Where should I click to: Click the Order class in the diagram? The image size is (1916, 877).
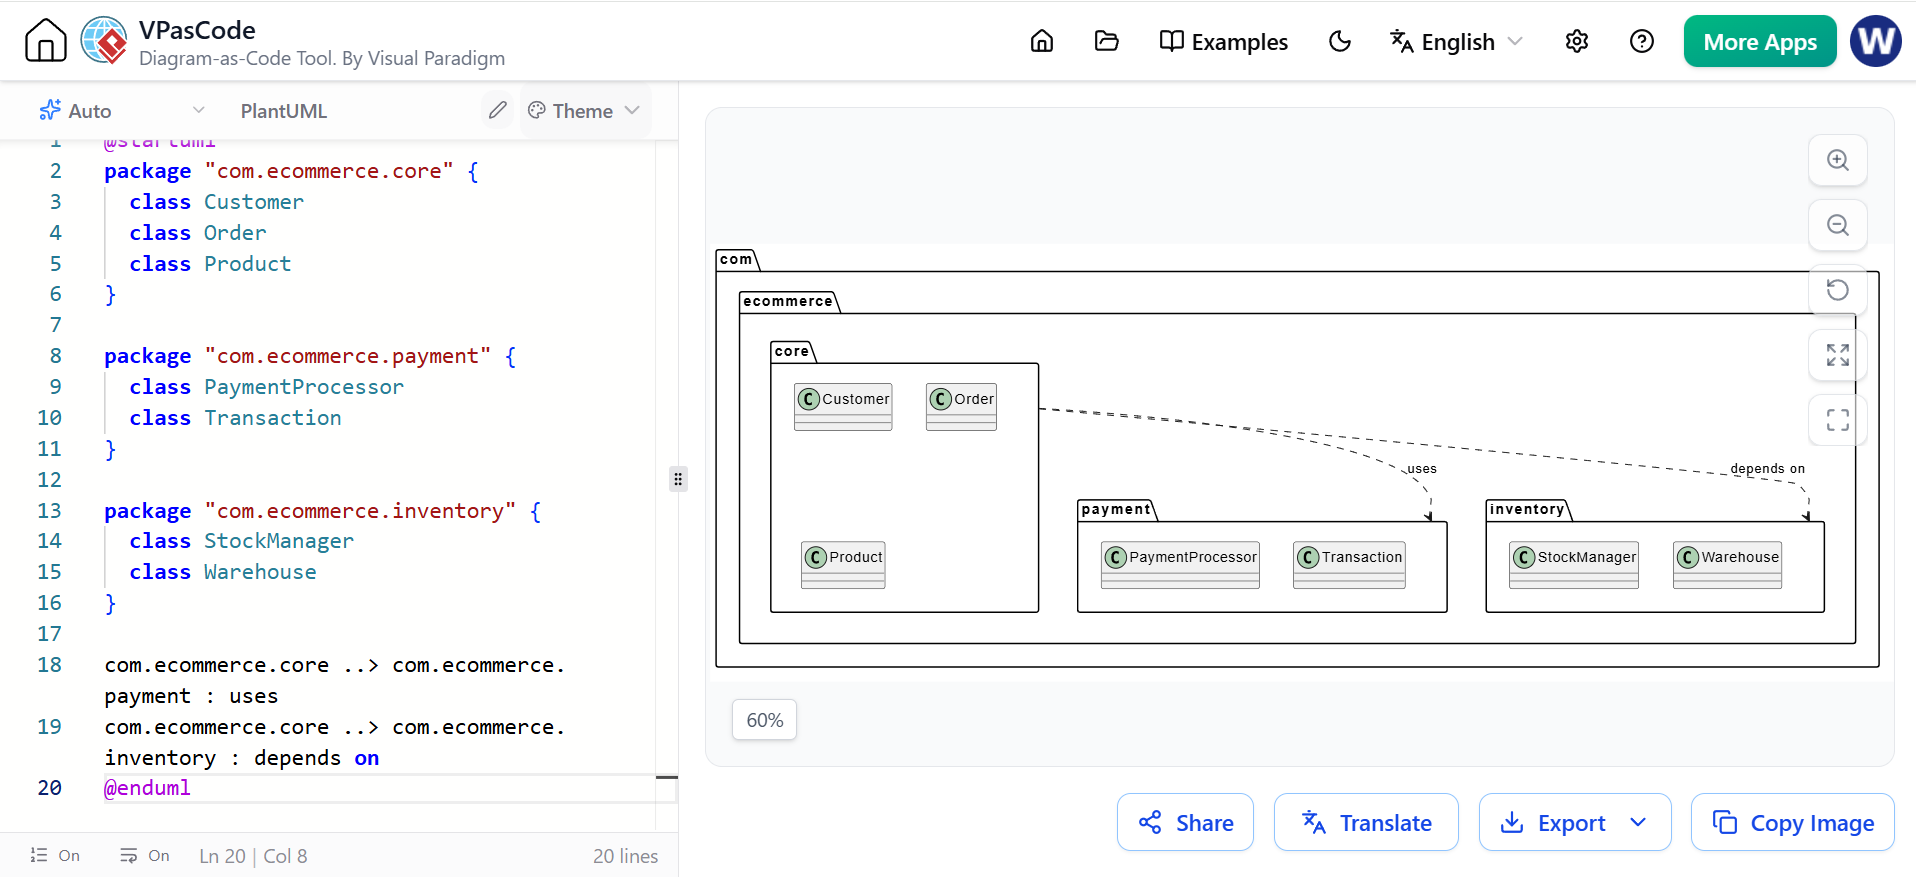961,406
